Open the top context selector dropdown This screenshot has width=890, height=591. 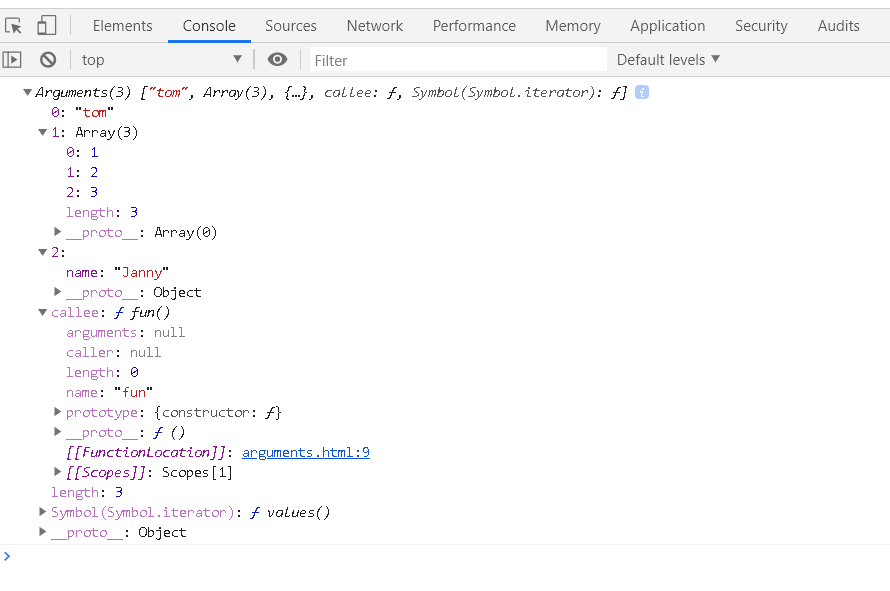pos(162,60)
